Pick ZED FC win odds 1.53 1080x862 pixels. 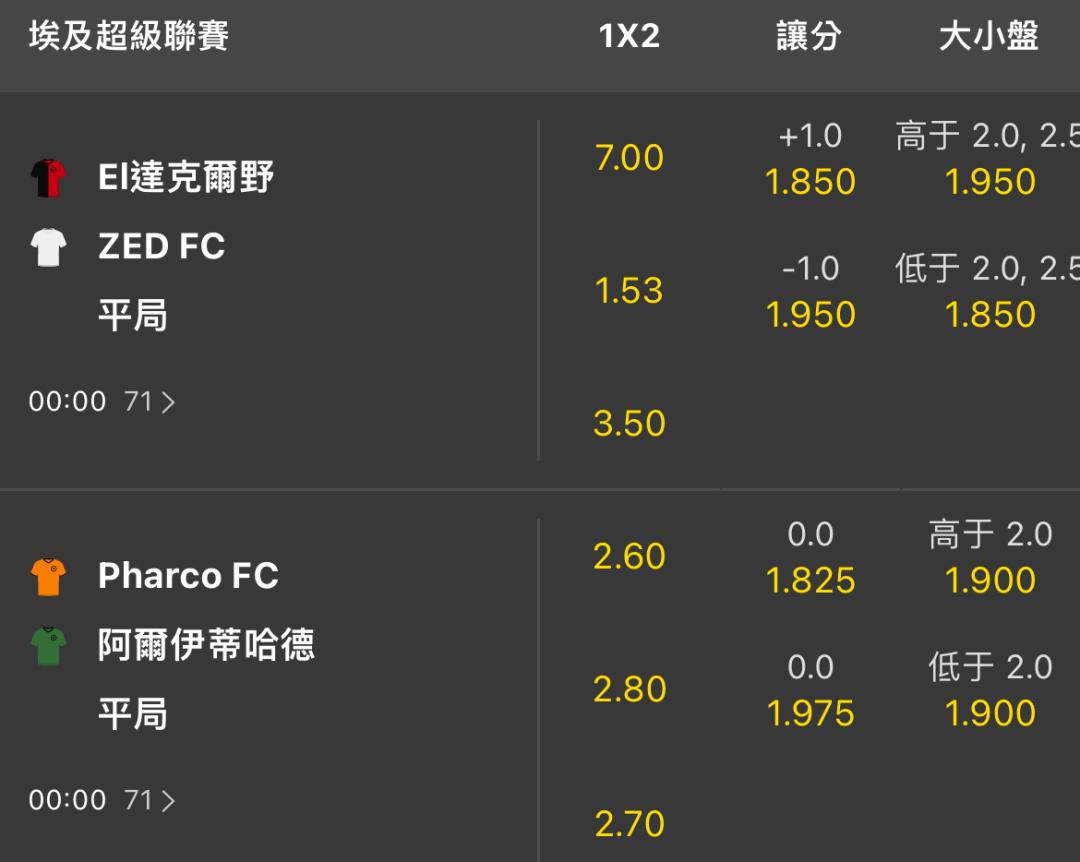629,290
